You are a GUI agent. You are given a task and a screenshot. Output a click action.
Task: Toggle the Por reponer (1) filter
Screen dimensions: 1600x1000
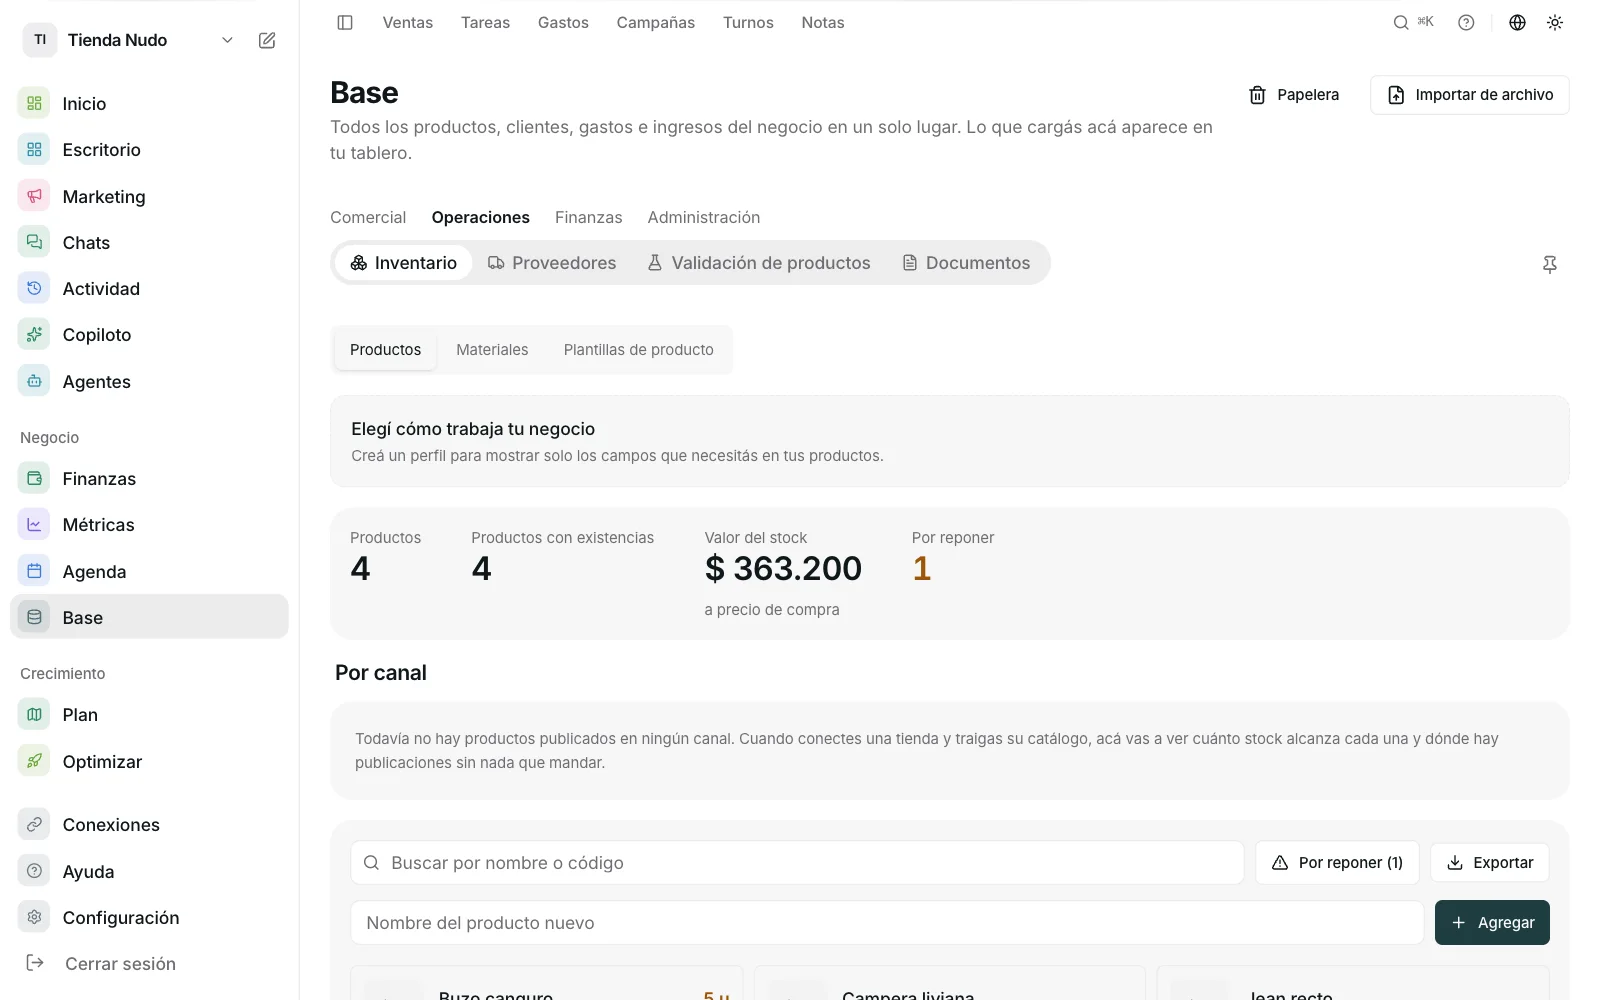point(1337,862)
